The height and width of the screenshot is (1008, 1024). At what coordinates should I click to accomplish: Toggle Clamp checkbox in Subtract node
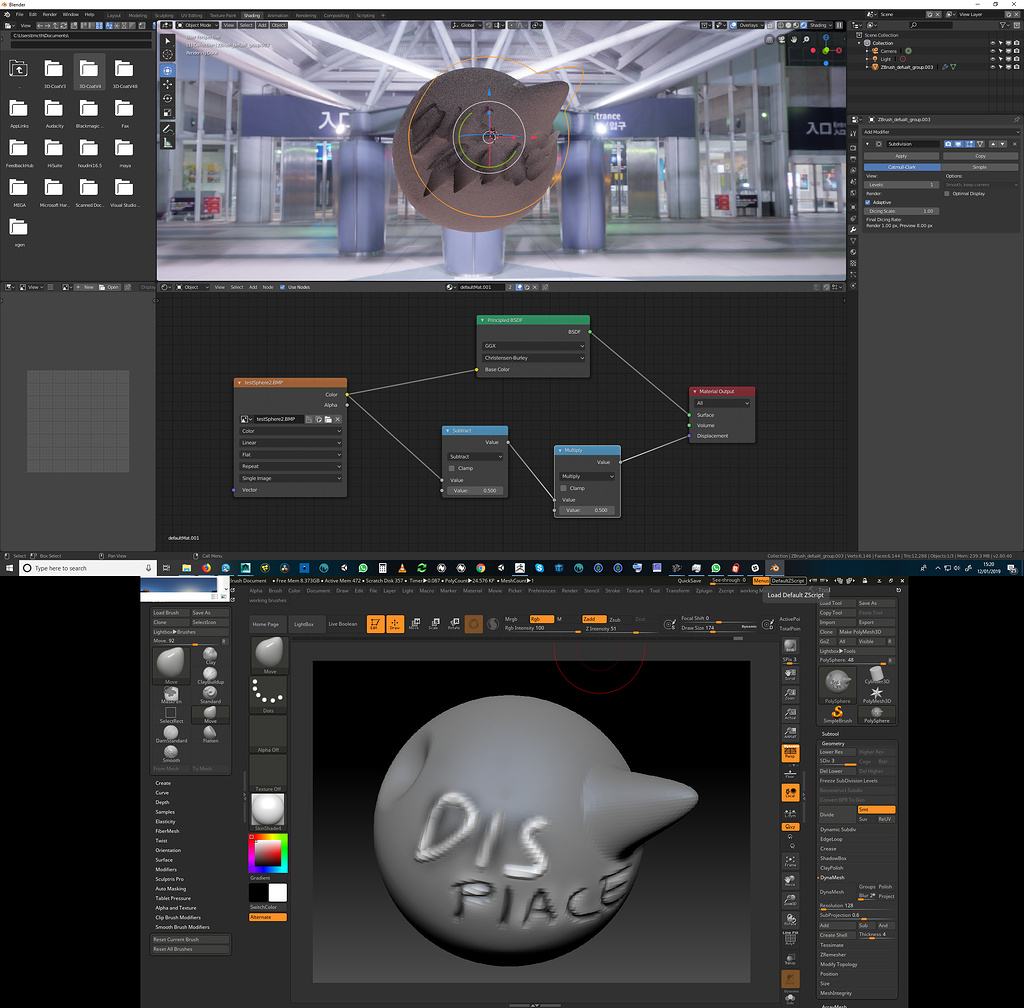click(x=452, y=468)
